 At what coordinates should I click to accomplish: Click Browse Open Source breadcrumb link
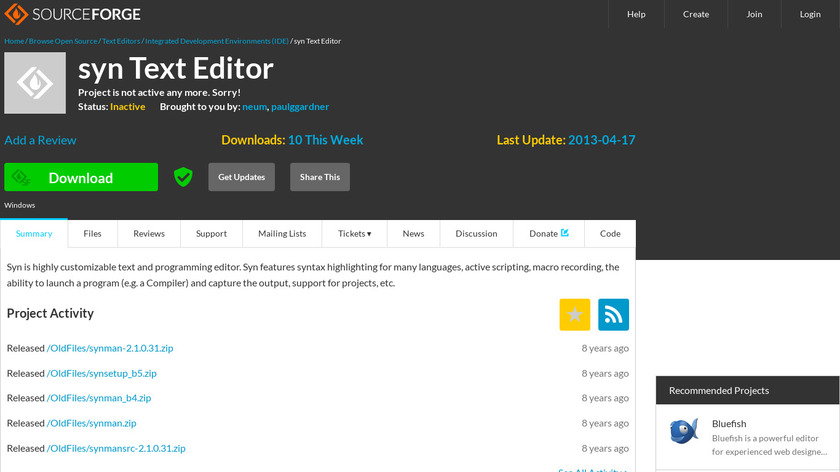click(x=63, y=41)
